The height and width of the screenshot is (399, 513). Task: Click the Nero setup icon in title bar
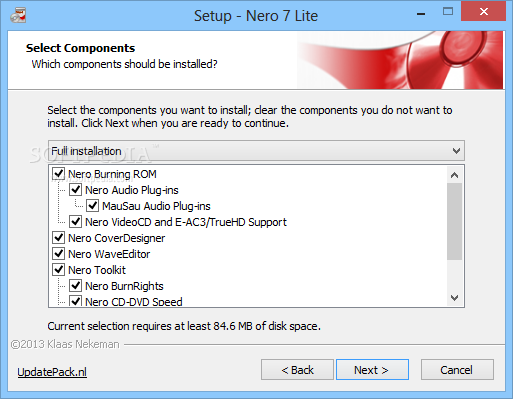18,15
